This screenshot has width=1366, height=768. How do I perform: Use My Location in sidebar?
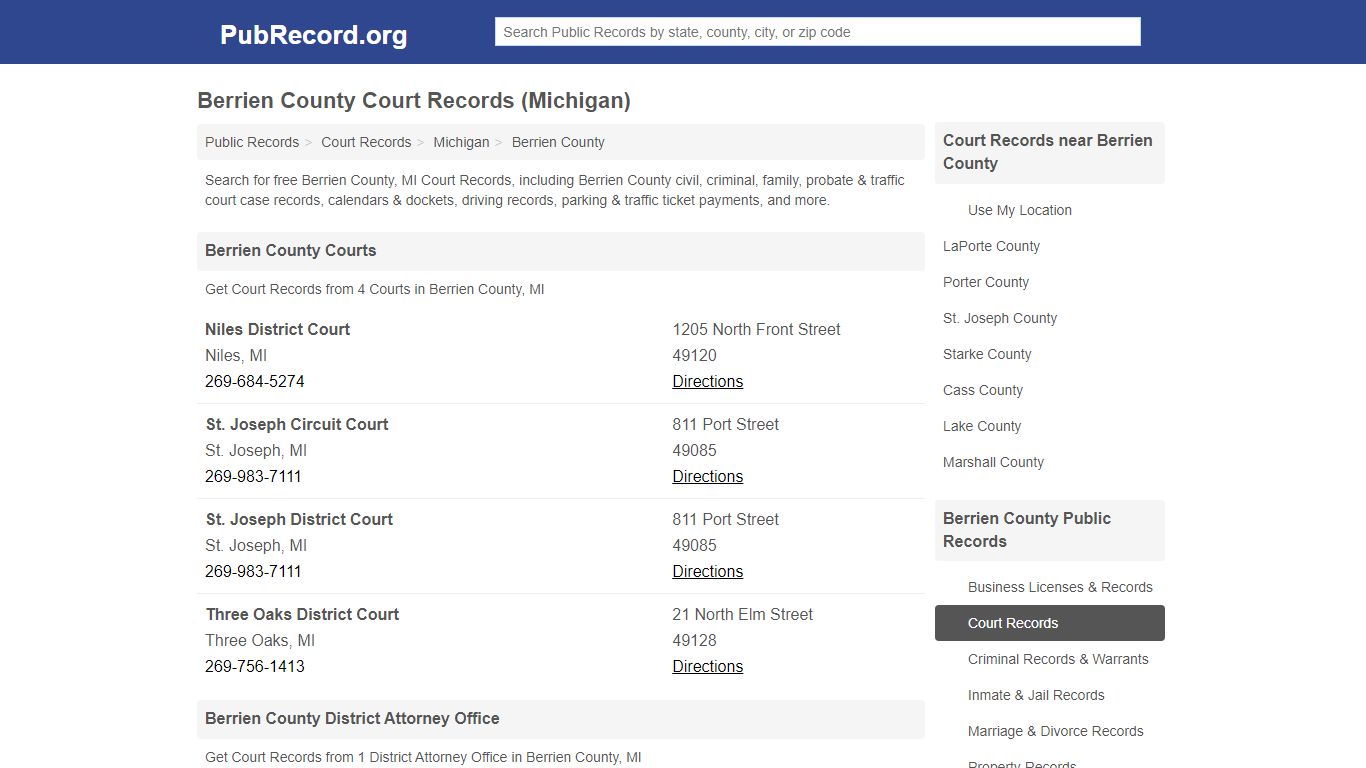1020,210
